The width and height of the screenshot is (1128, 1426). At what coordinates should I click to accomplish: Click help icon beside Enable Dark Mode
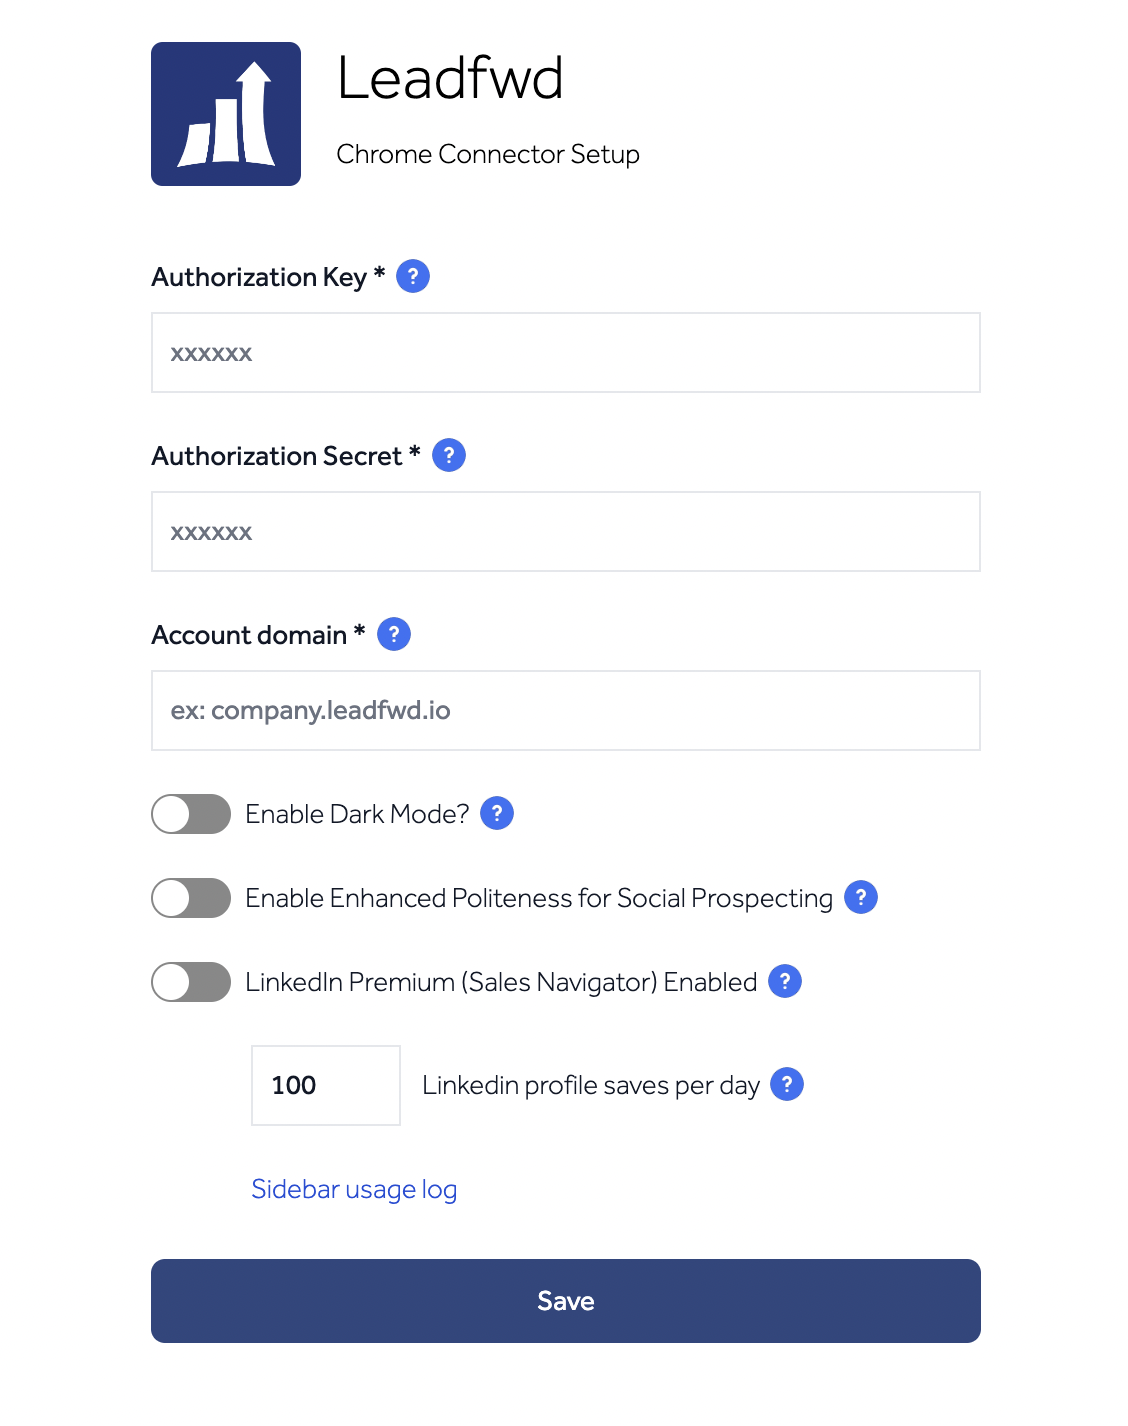(497, 813)
